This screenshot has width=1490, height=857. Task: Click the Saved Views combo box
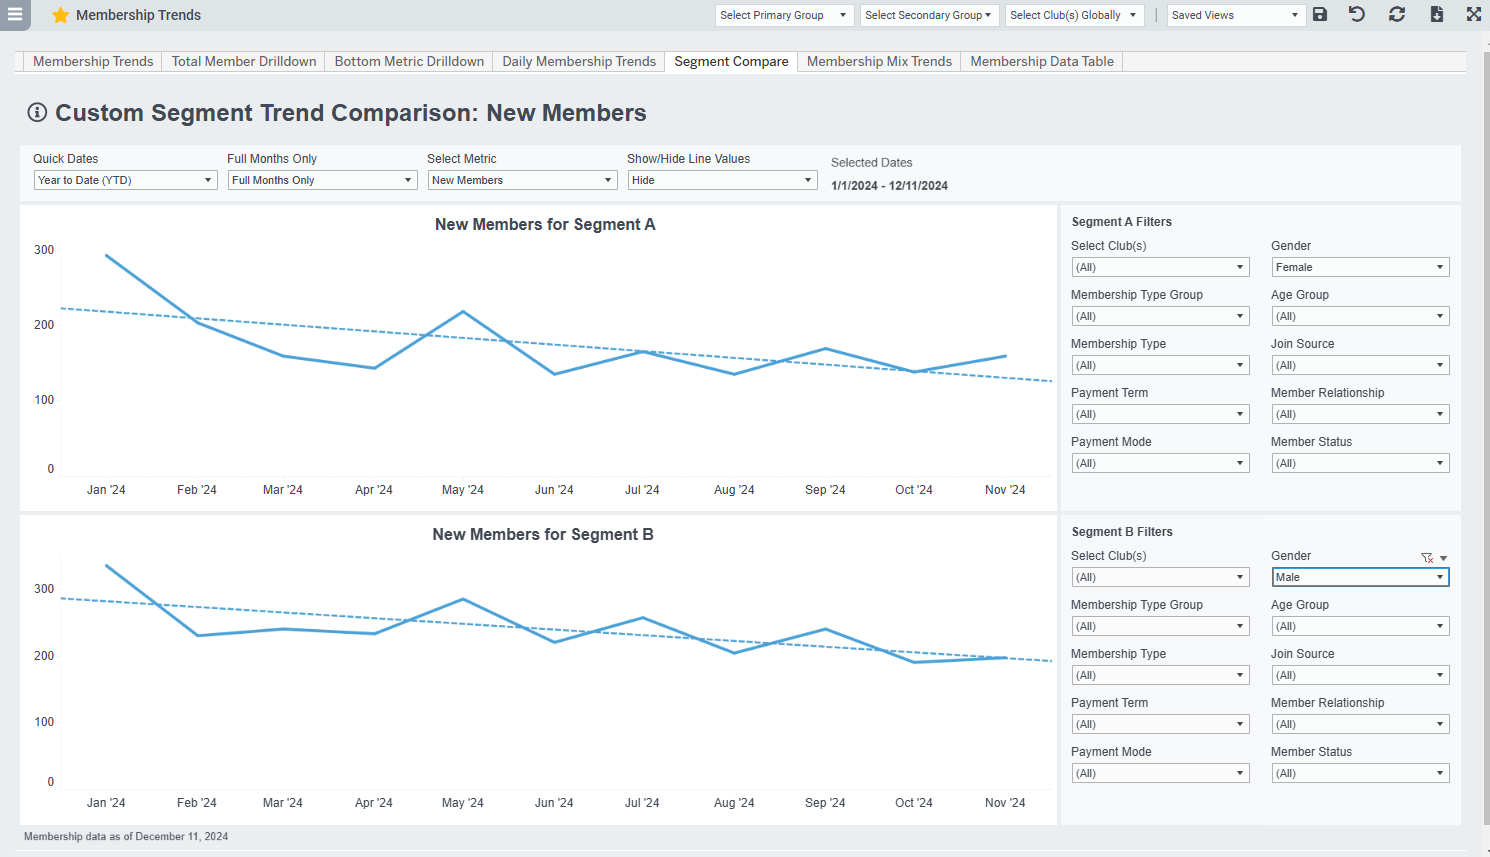[1236, 15]
